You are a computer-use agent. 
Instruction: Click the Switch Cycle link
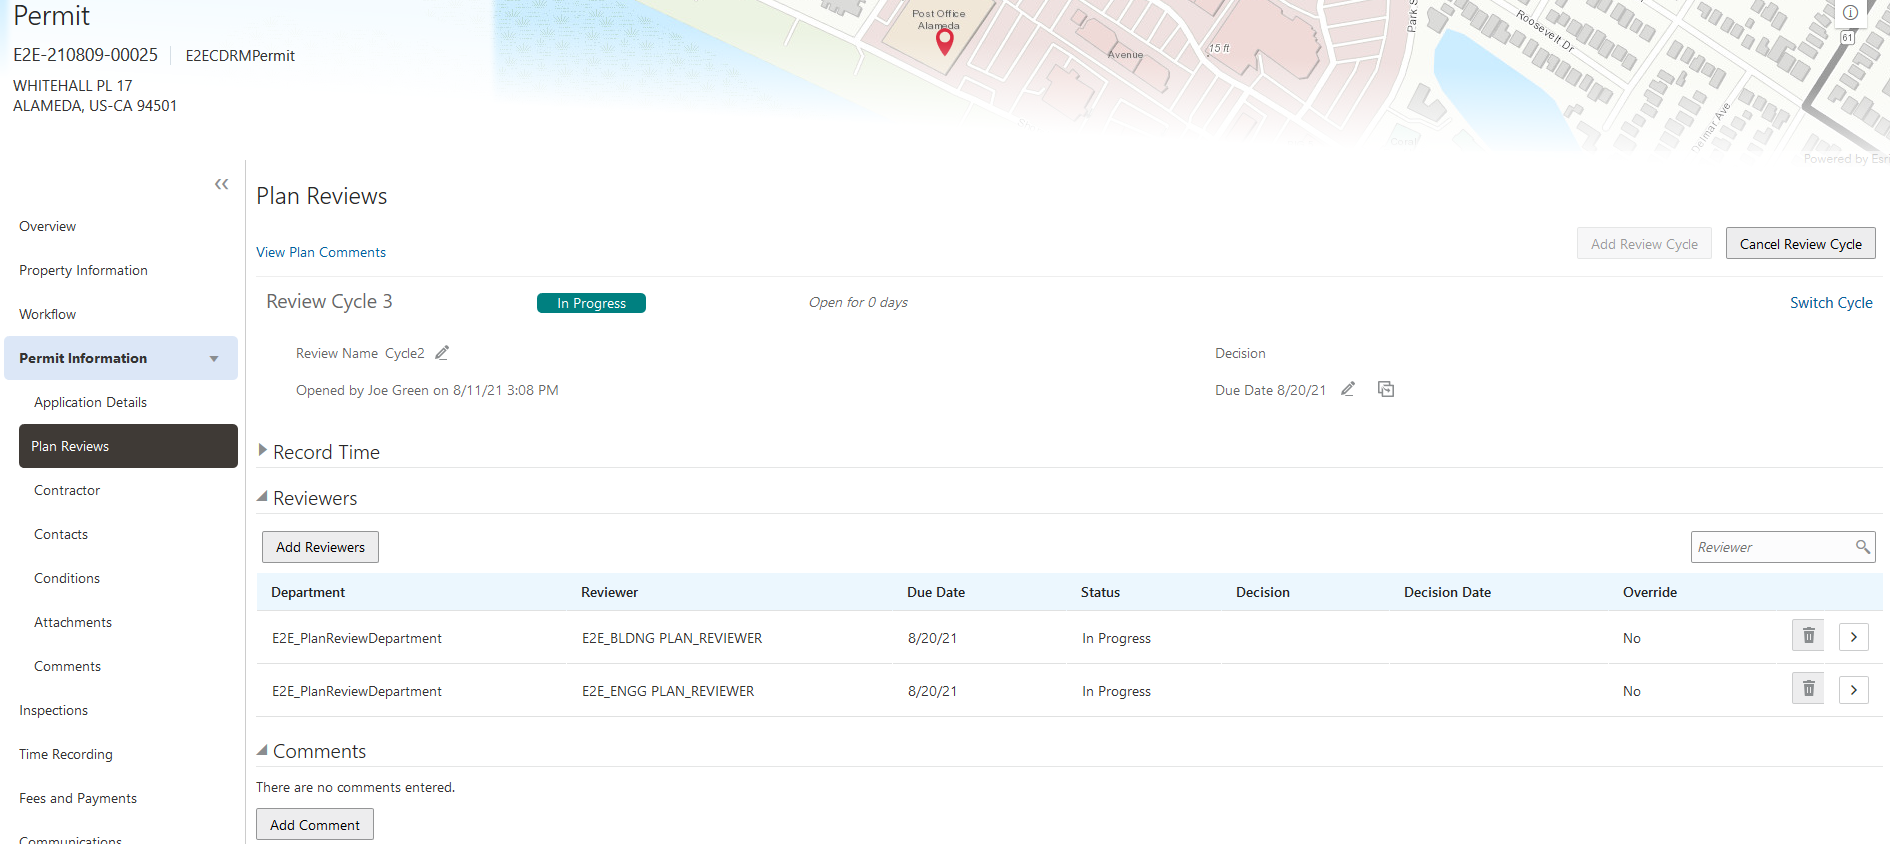point(1831,303)
